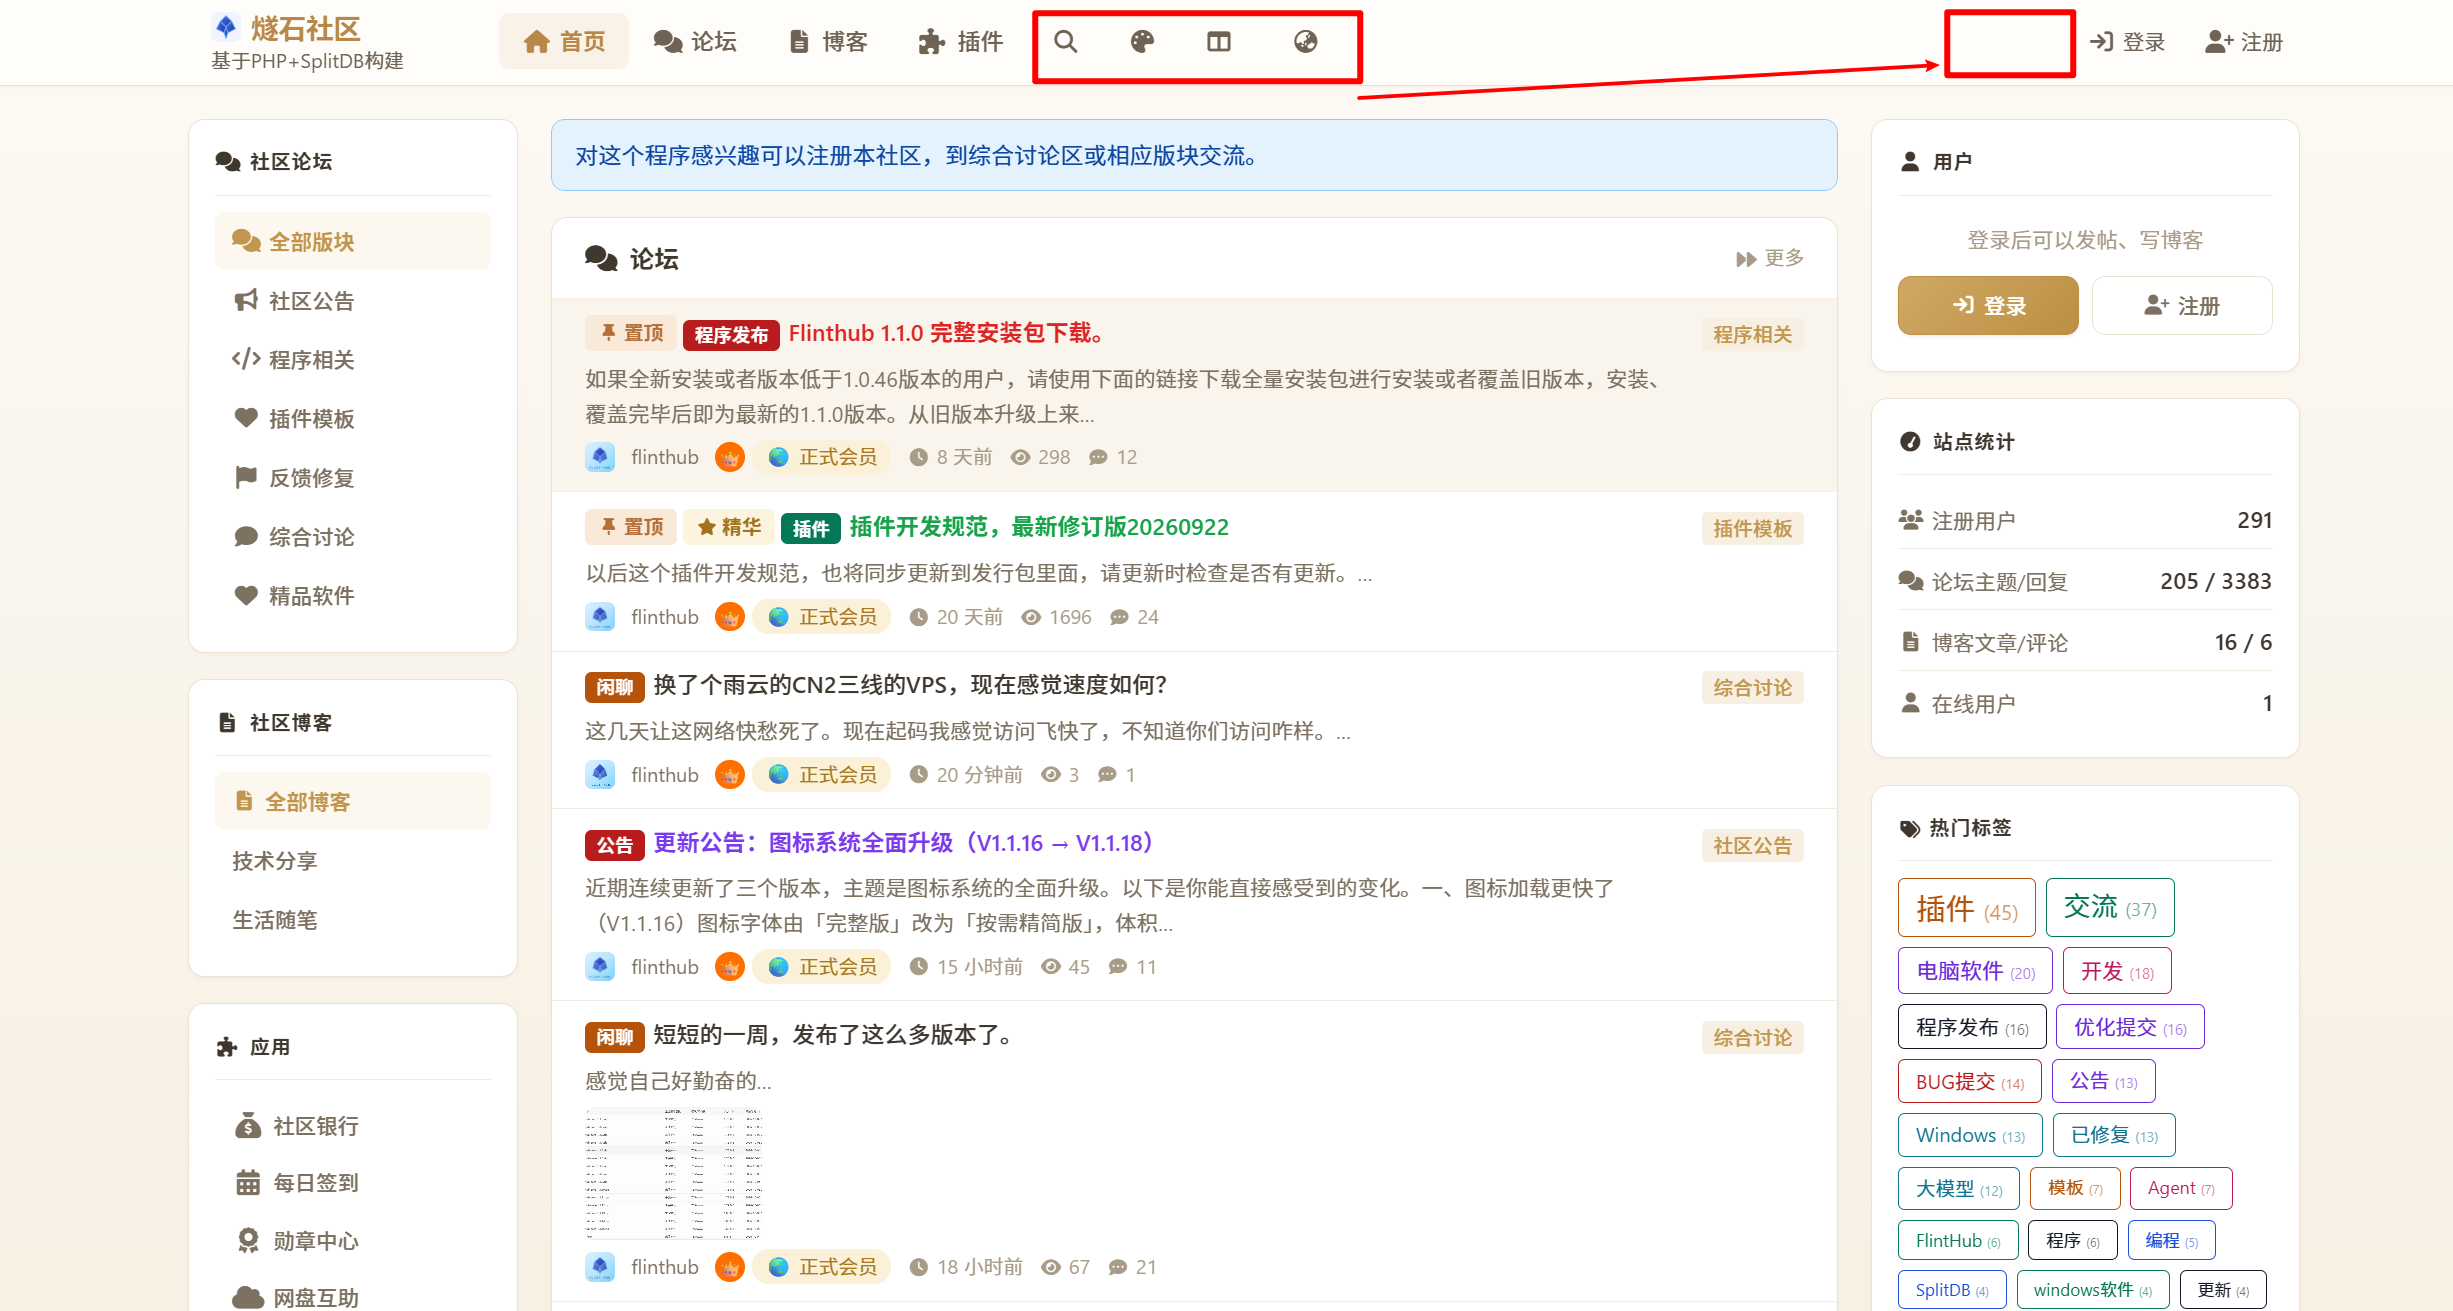Click the Windows (13) hot tag
Screen dimensions: 2453x1311
point(1970,1135)
